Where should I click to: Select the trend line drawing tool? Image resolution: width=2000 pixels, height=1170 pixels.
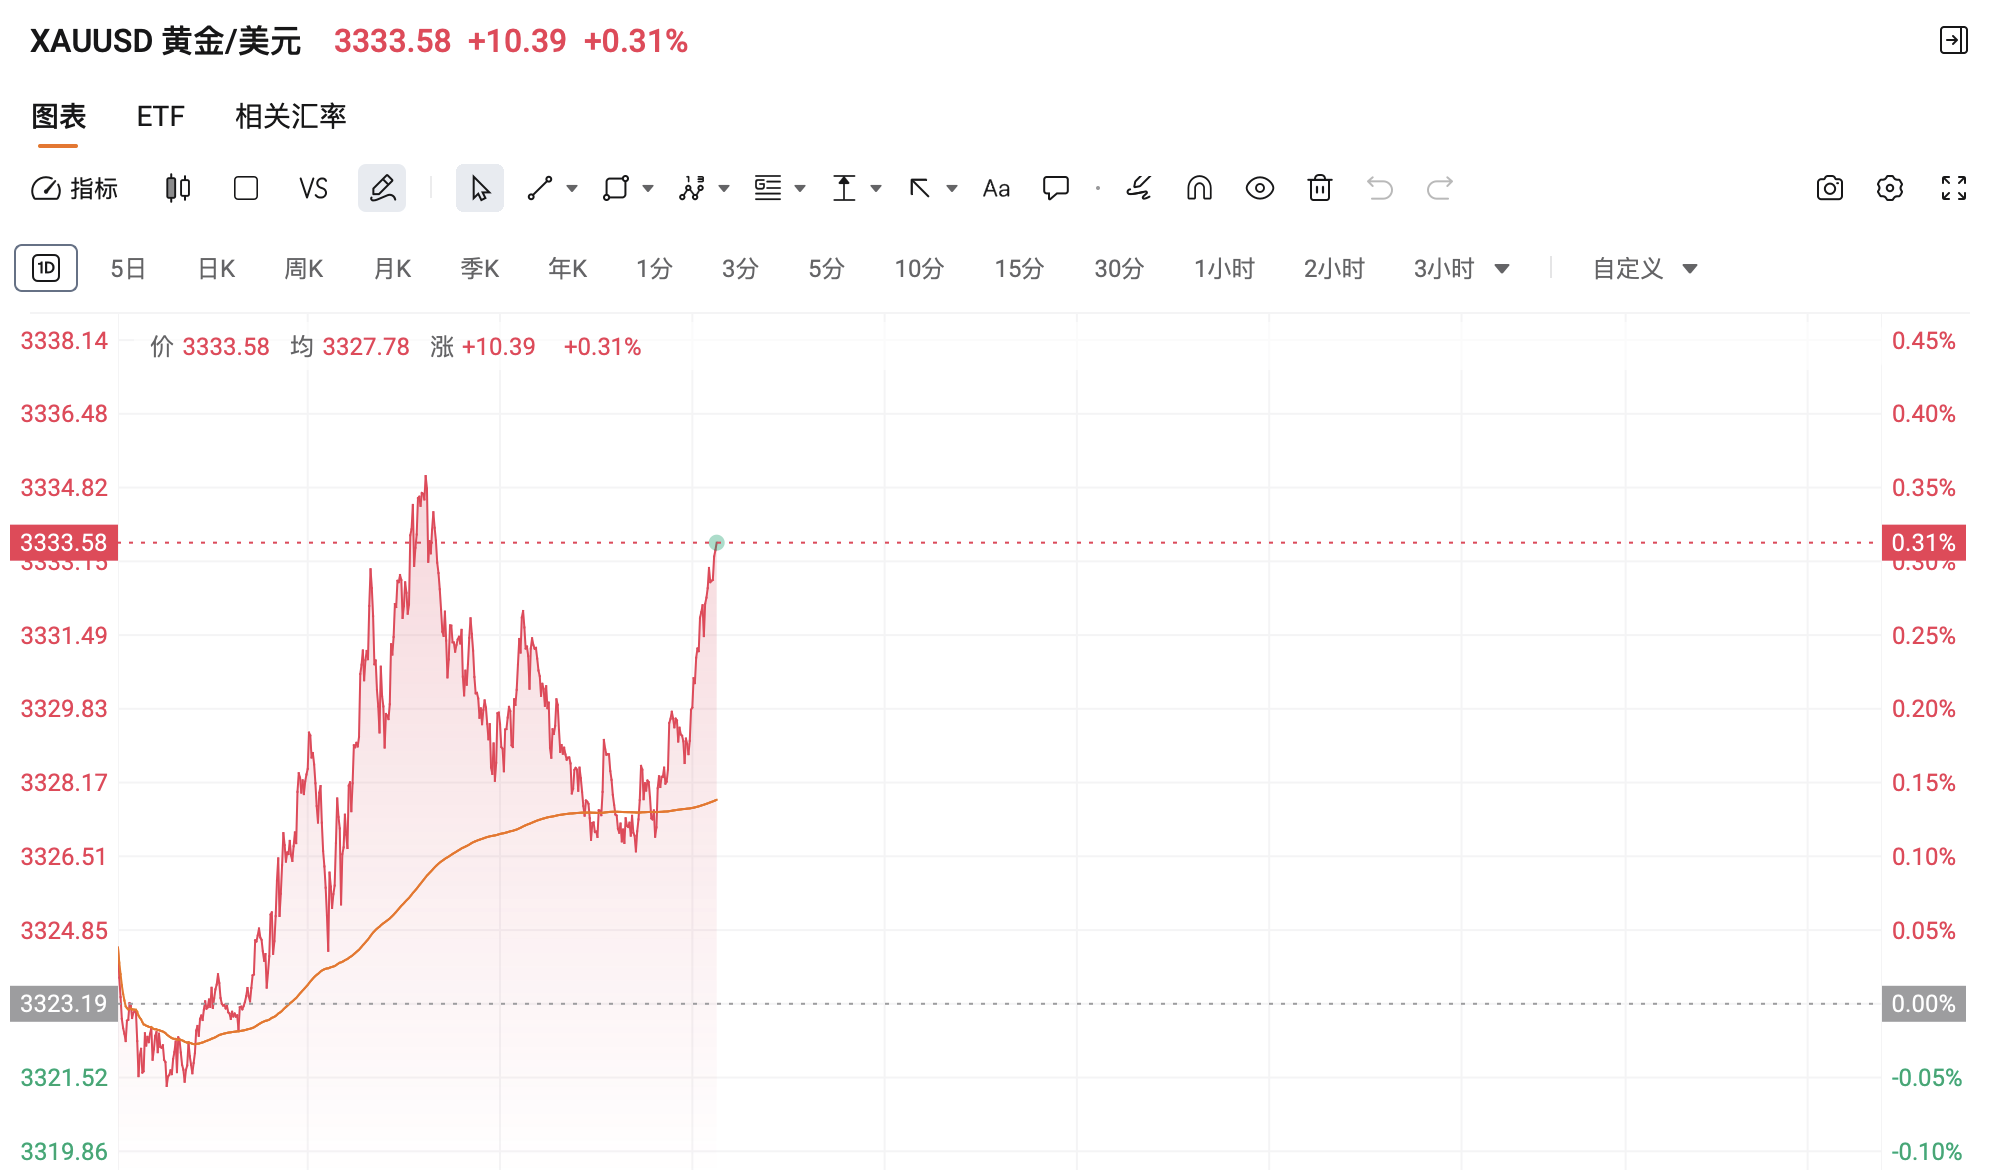pyautogui.click(x=540, y=188)
